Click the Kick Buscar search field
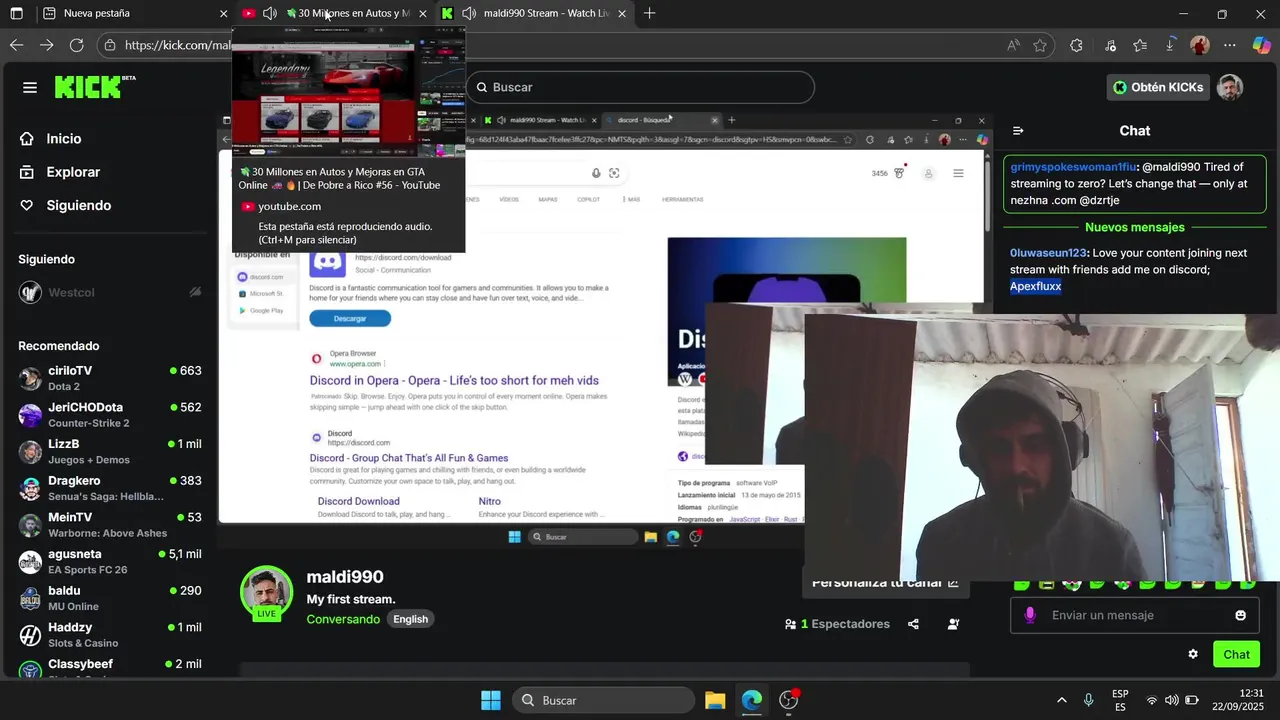Viewport: 1280px width, 720px height. 640,87
